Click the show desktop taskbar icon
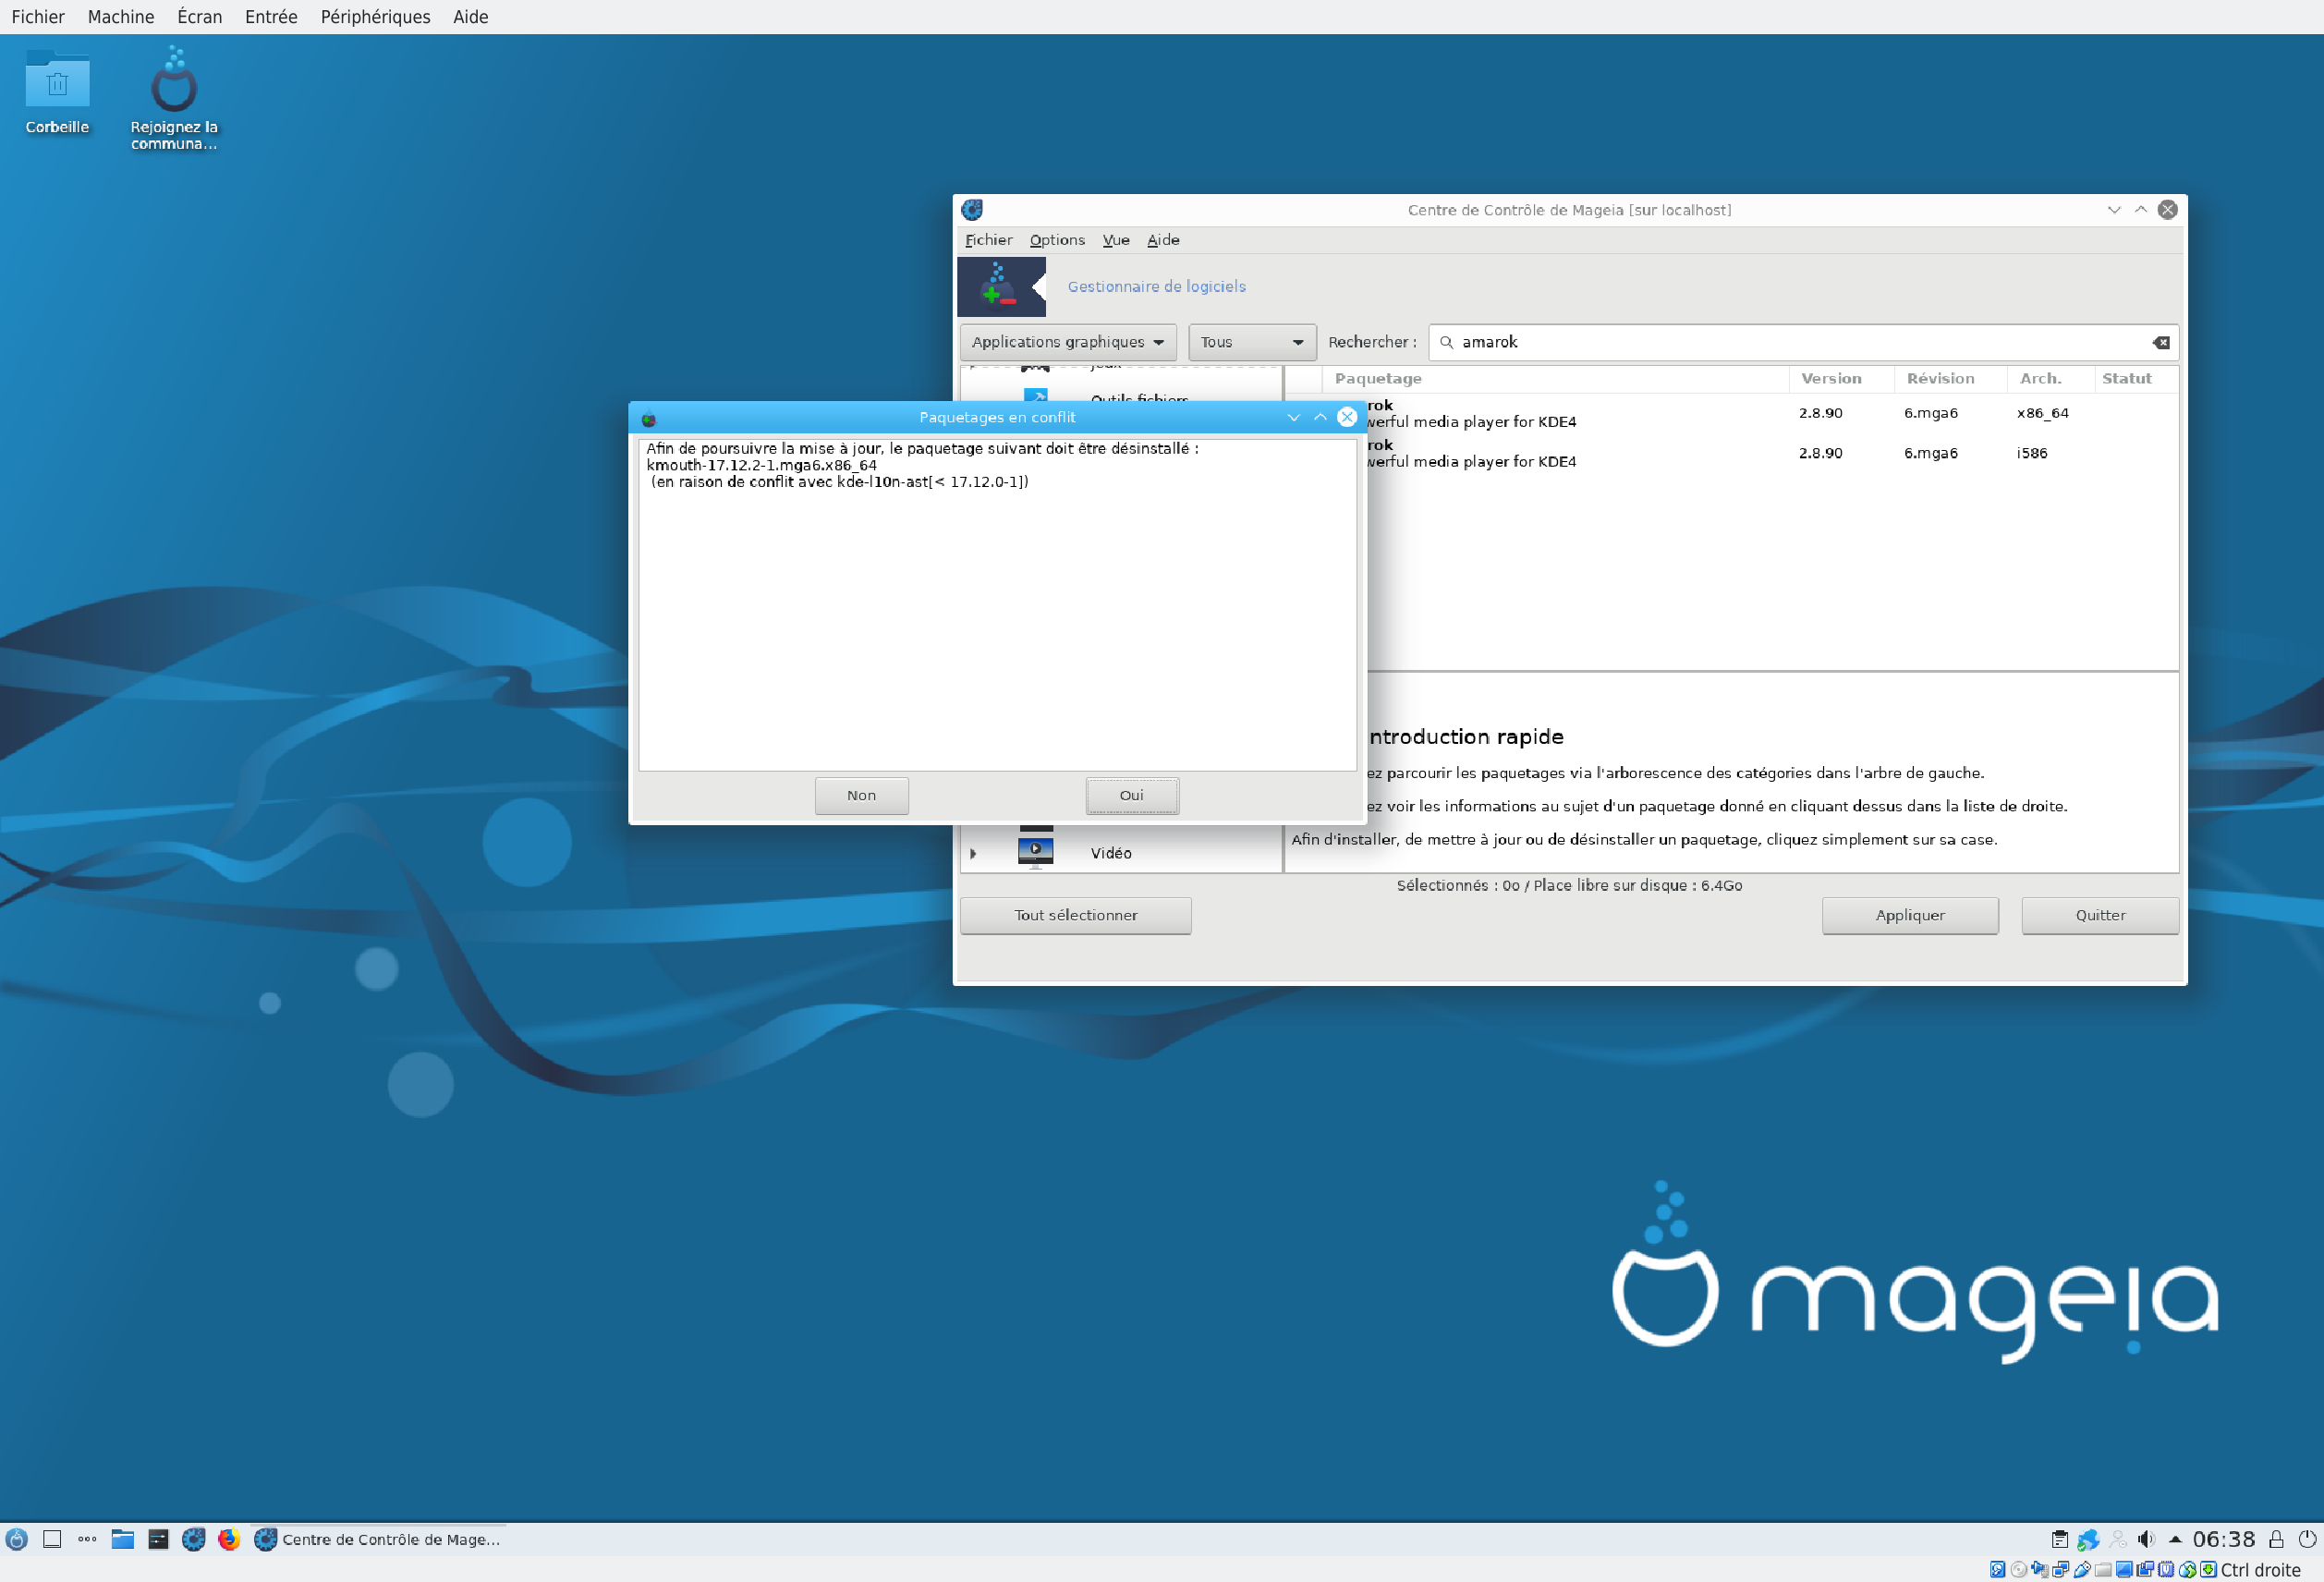 pos(52,1539)
